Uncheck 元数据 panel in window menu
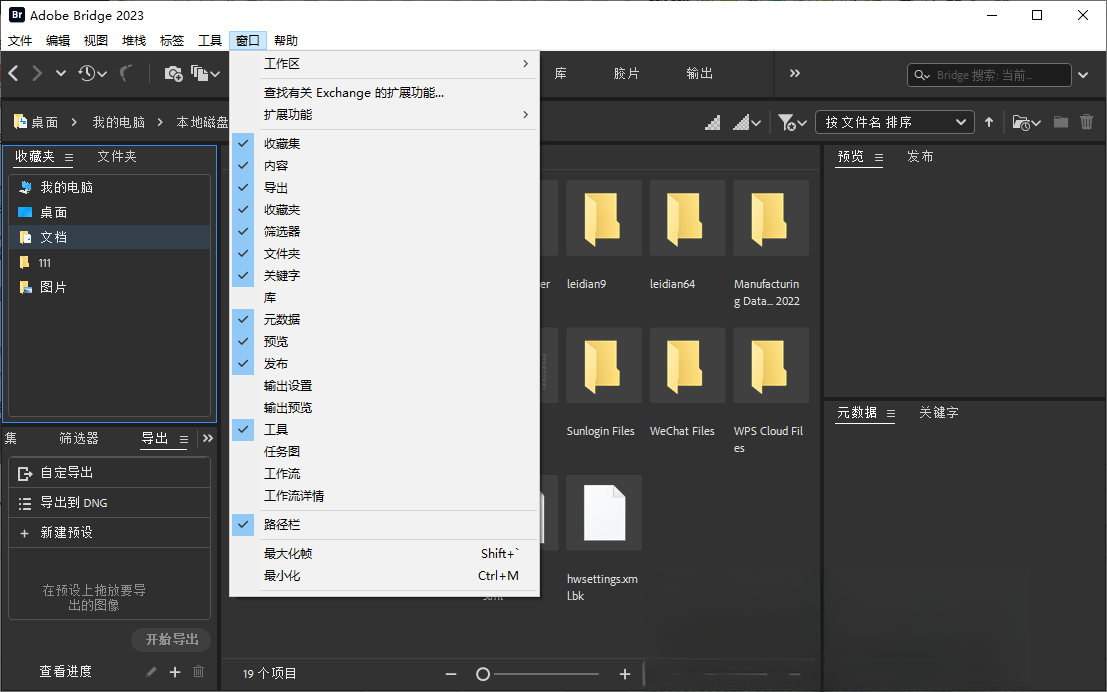 tap(385, 319)
